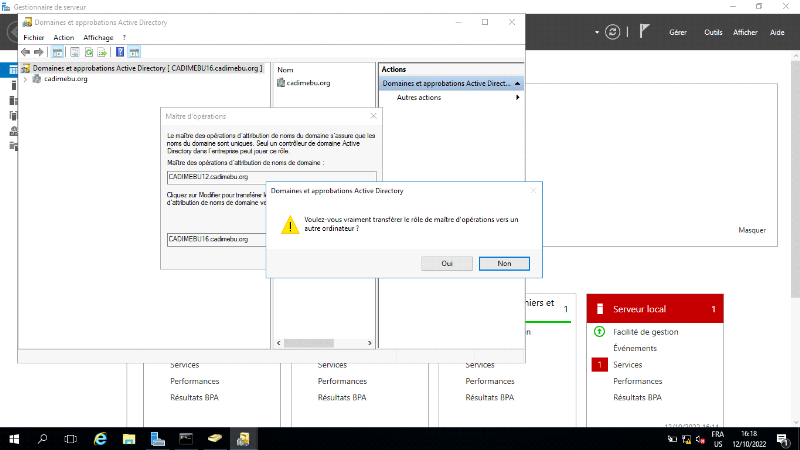The height and width of the screenshot is (450, 800).
Task: Click the Windows Start button
Action: [x=14, y=438]
